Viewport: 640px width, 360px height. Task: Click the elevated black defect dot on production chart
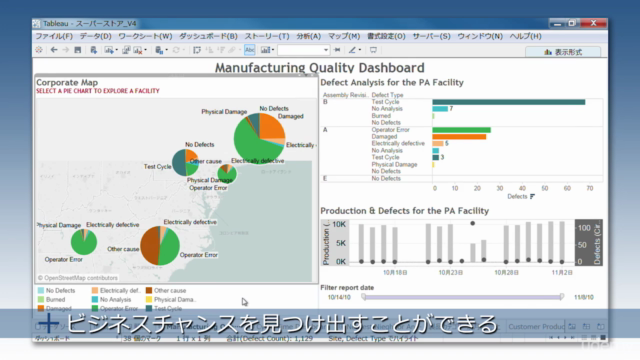[x=473, y=223]
